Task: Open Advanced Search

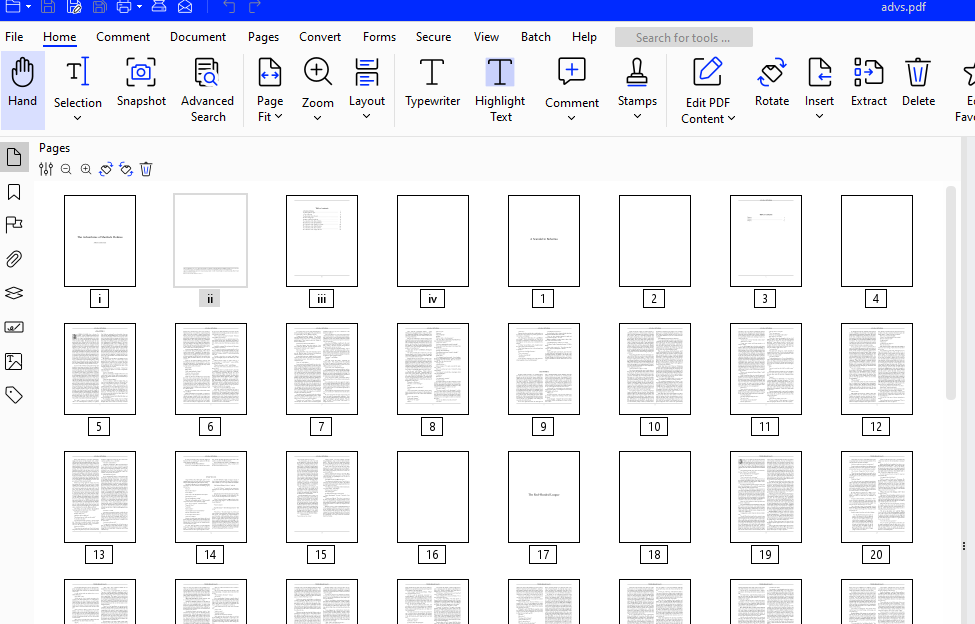Action: coord(207,90)
